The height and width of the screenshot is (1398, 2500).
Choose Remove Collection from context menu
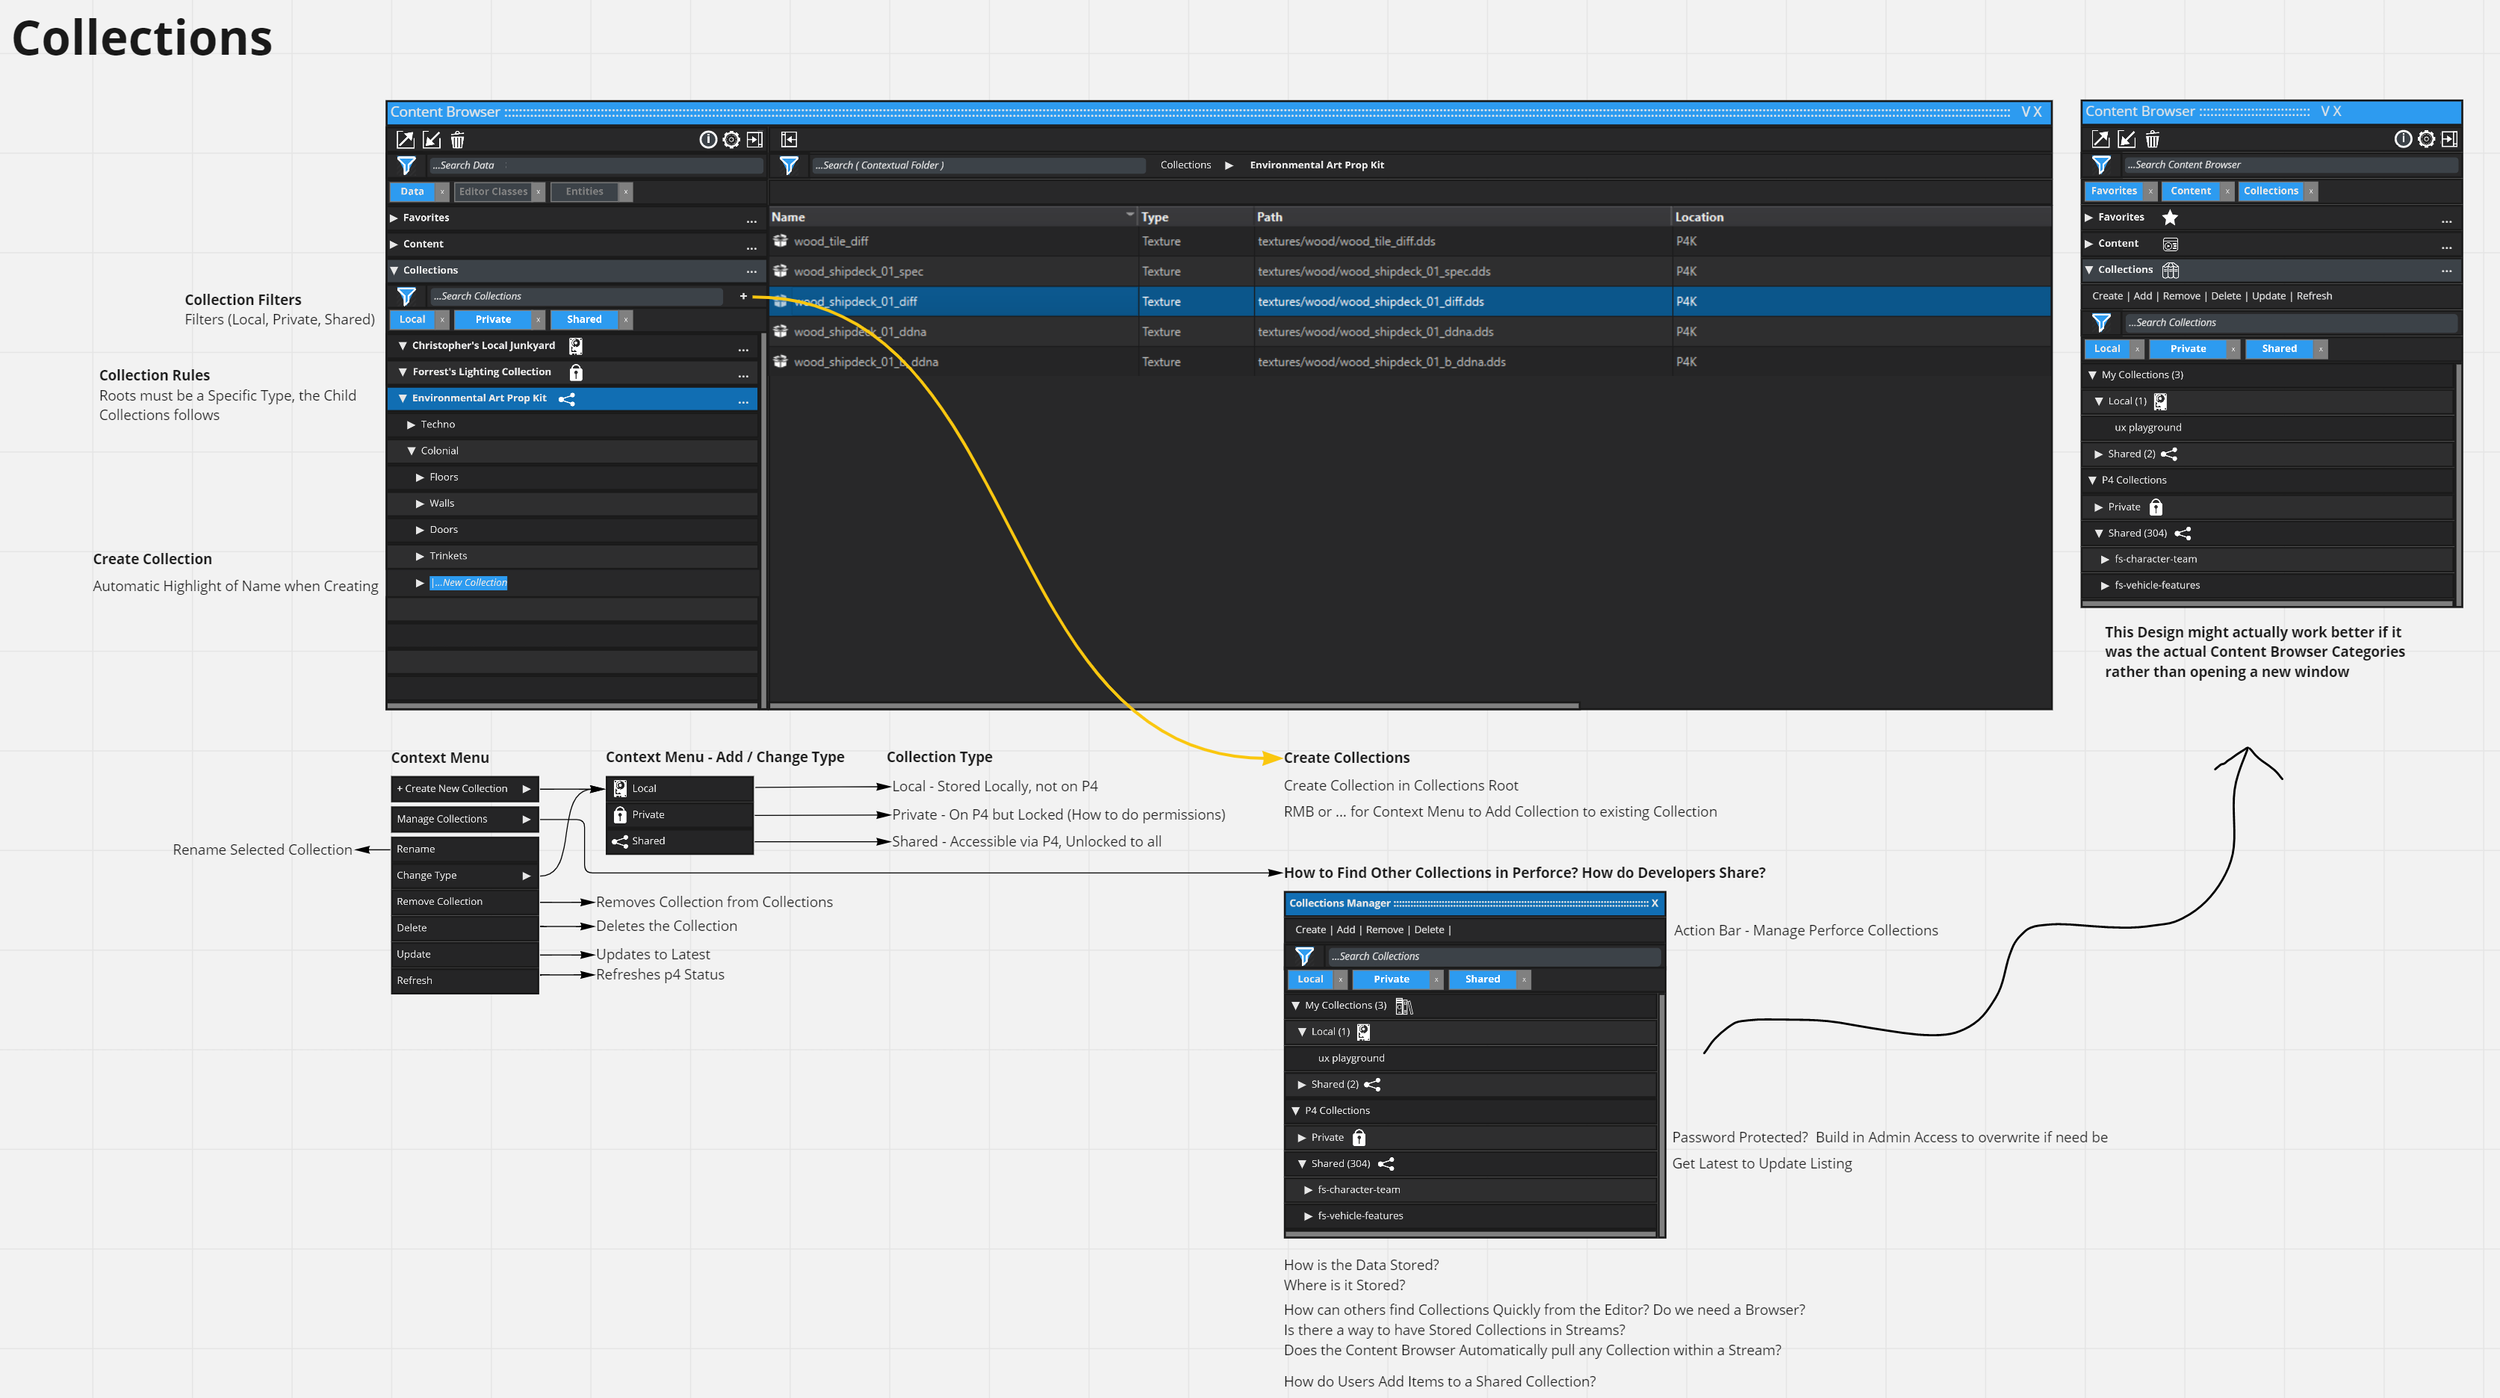tap(439, 902)
